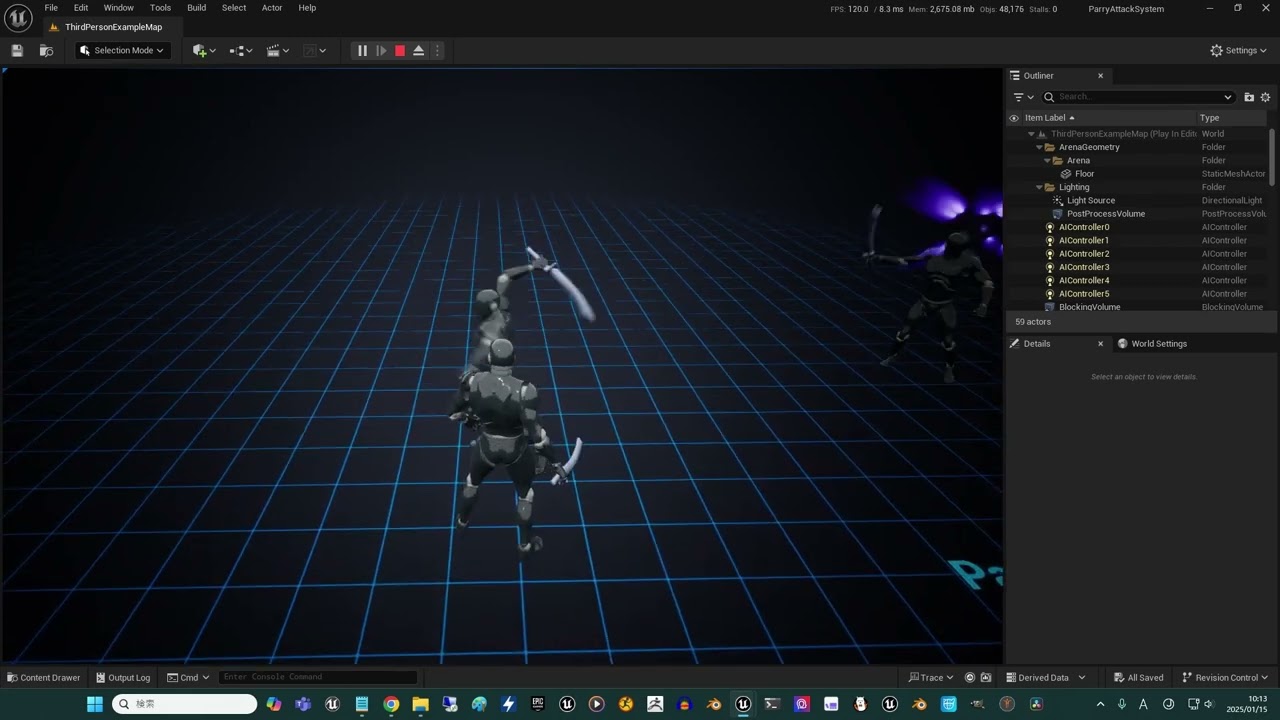The width and height of the screenshot is (1280, 720).
Task: Select the Light Source item
Action: coord(1090,201)
